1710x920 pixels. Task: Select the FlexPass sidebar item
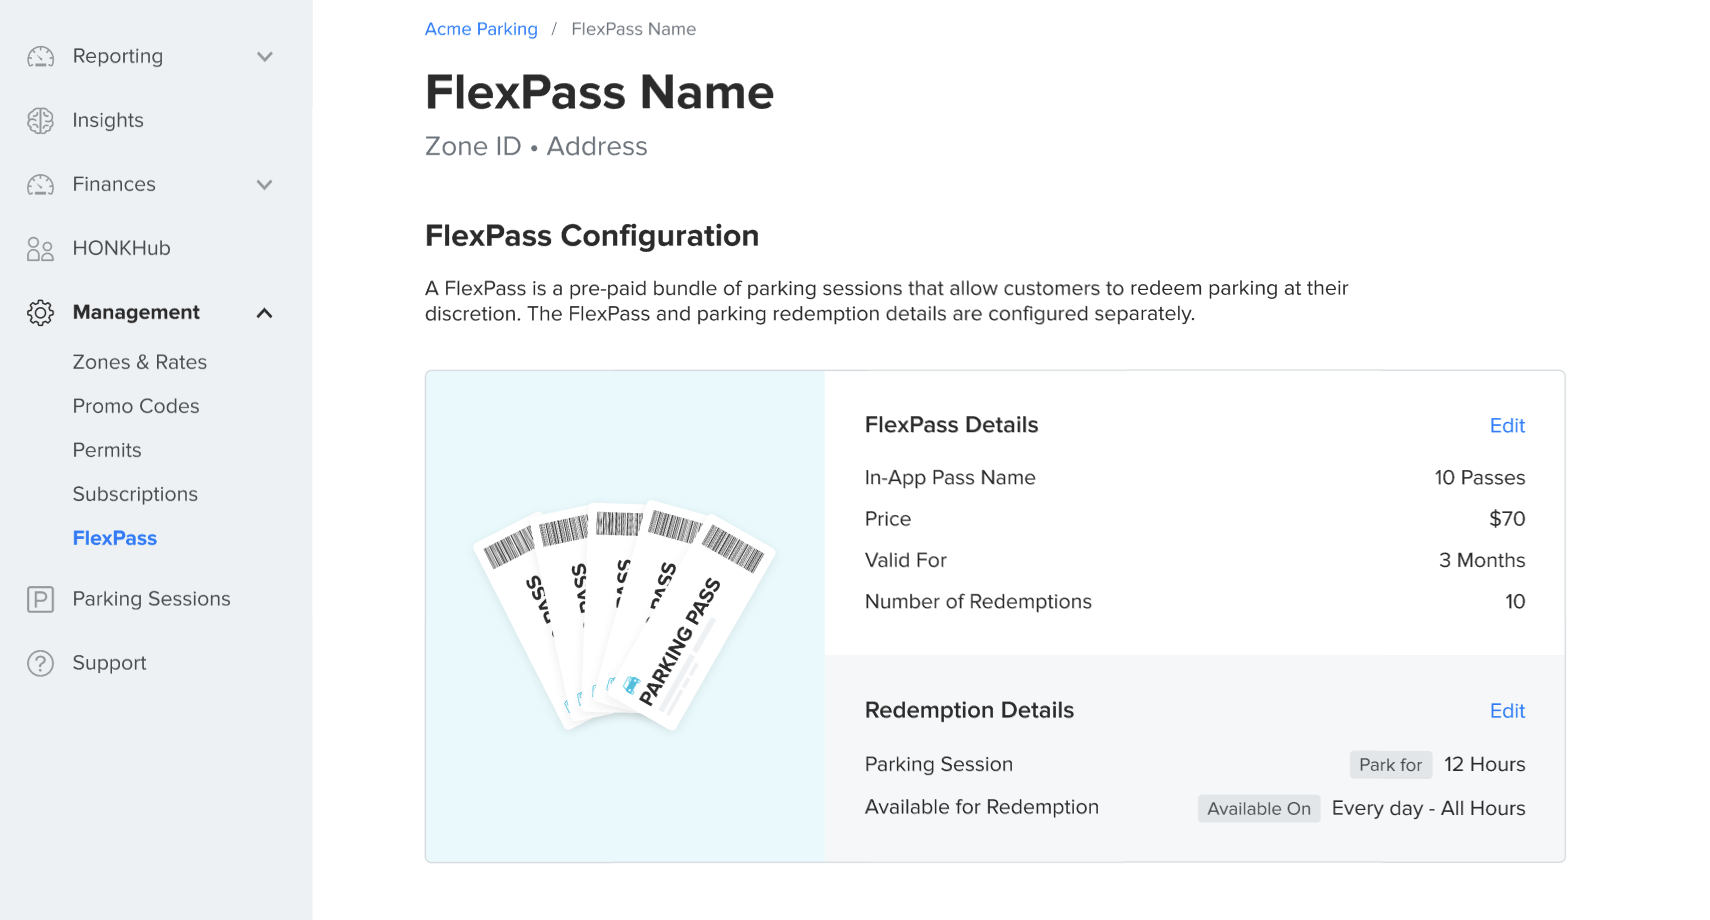pyautogui.click(x=114, y=538)
